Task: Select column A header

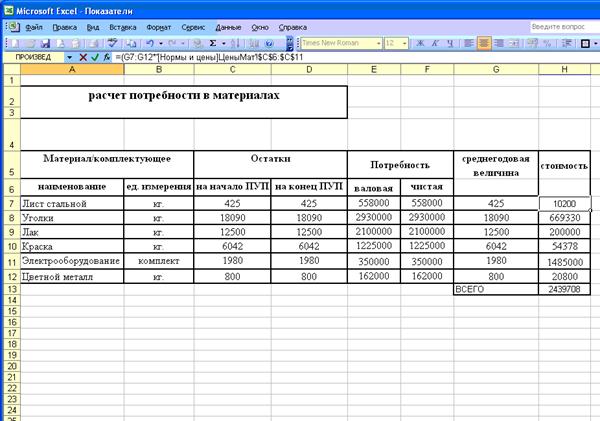Action: tap(72, 69)
